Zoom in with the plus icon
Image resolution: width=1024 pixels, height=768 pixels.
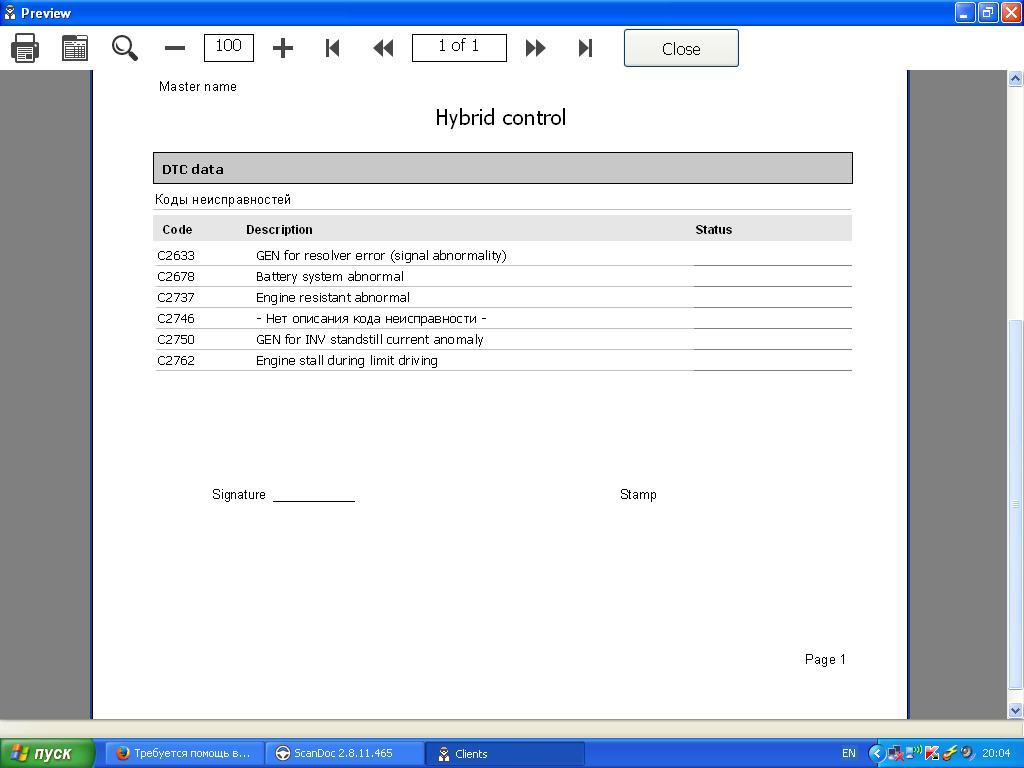tap(283, 48)
